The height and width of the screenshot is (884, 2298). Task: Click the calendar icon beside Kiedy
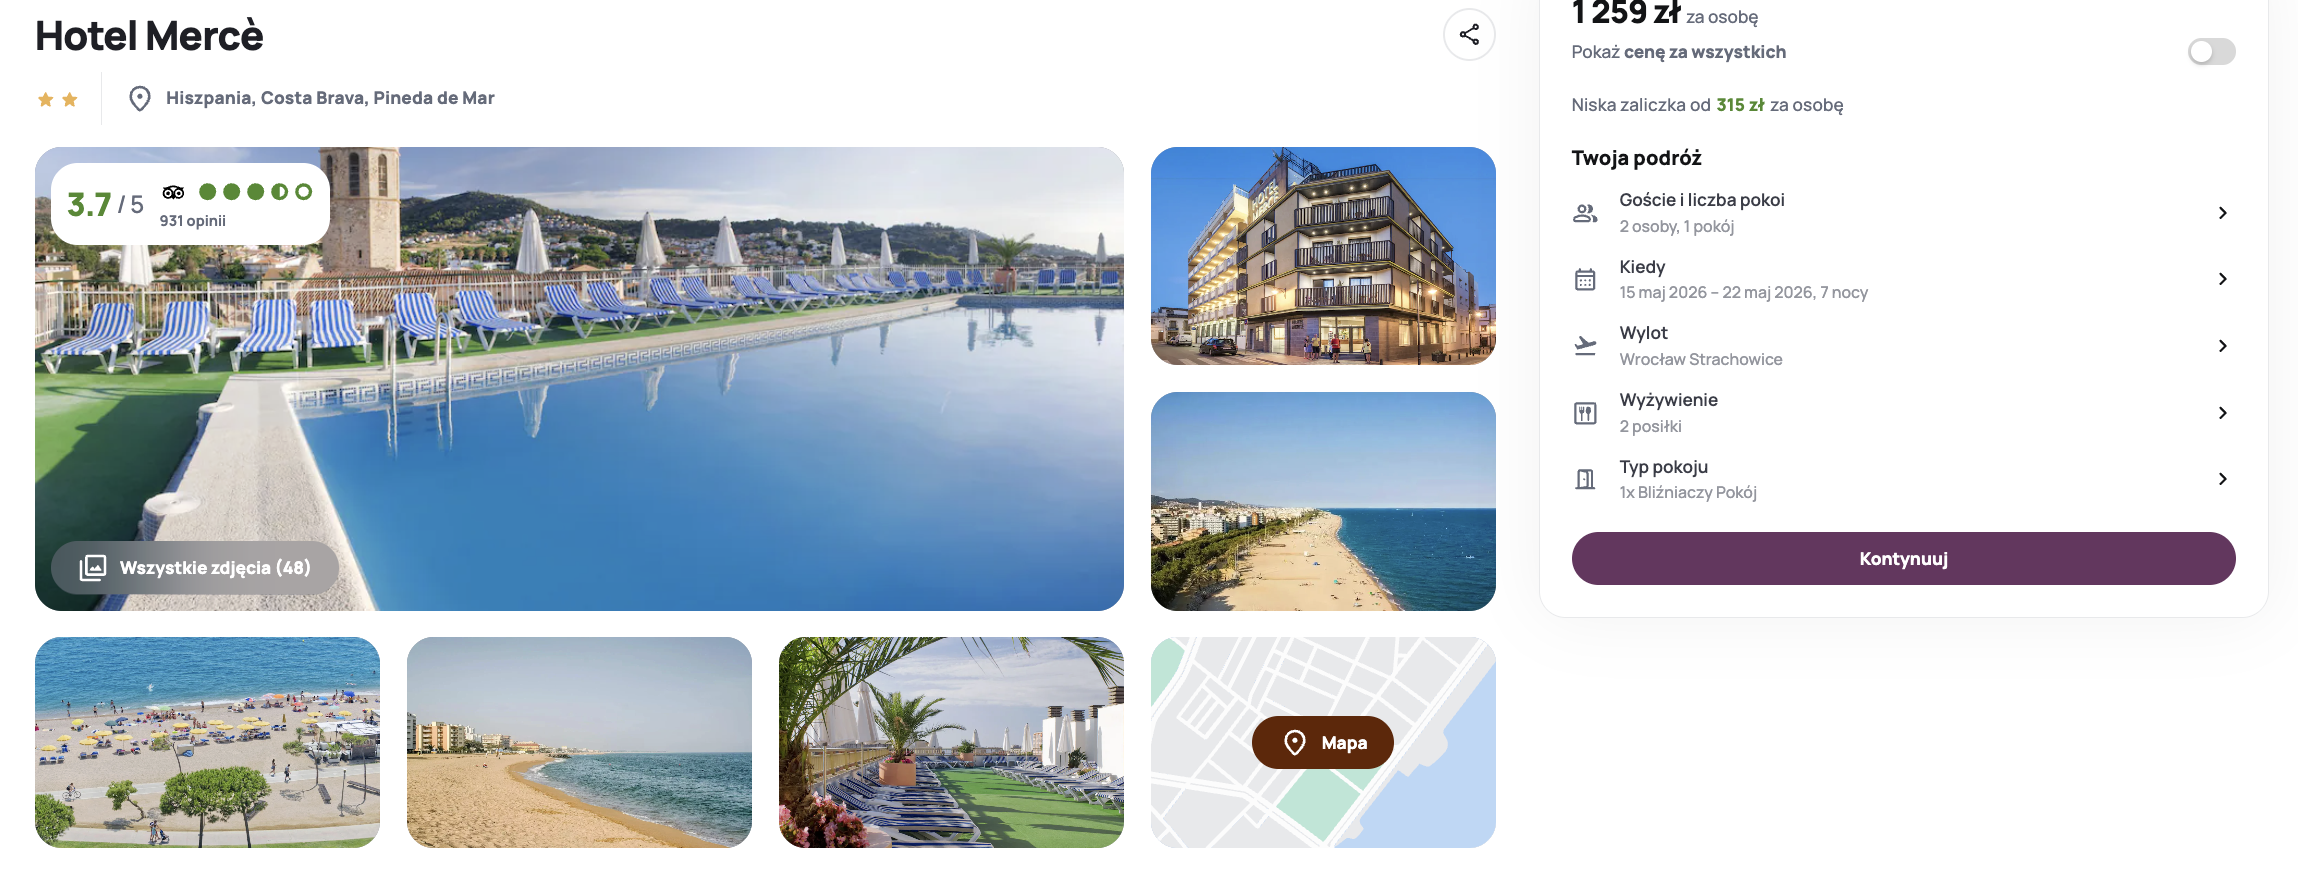[1585, 279]
